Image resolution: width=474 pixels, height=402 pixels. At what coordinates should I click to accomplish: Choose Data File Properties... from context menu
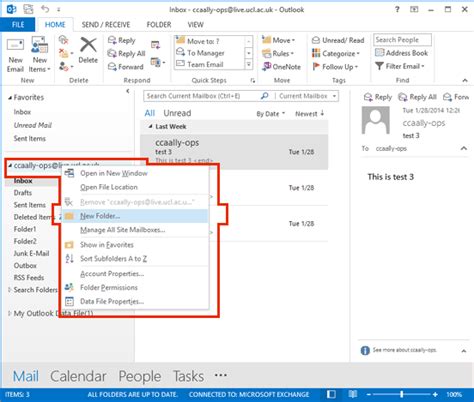point(135,301)
